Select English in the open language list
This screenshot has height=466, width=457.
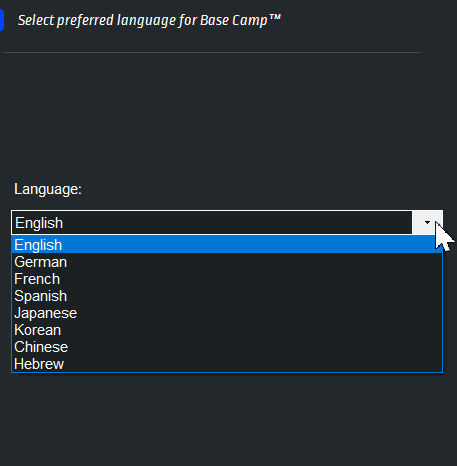(227, 245)
